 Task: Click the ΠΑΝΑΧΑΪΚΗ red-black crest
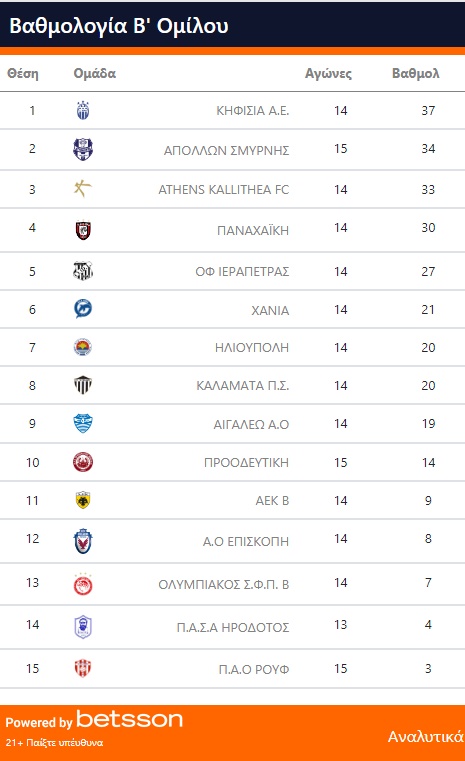[x=83, y=230]
